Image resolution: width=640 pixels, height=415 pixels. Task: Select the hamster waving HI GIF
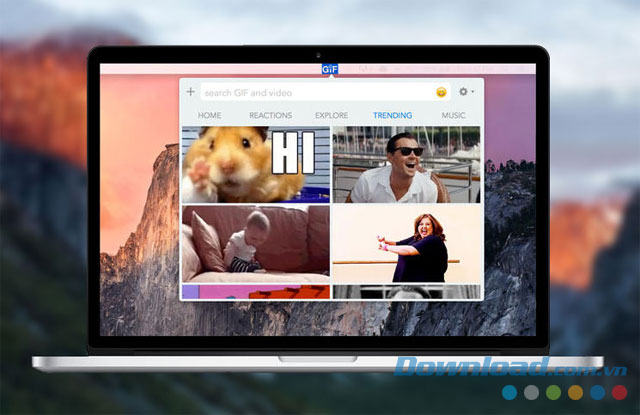tap(255, 165)
